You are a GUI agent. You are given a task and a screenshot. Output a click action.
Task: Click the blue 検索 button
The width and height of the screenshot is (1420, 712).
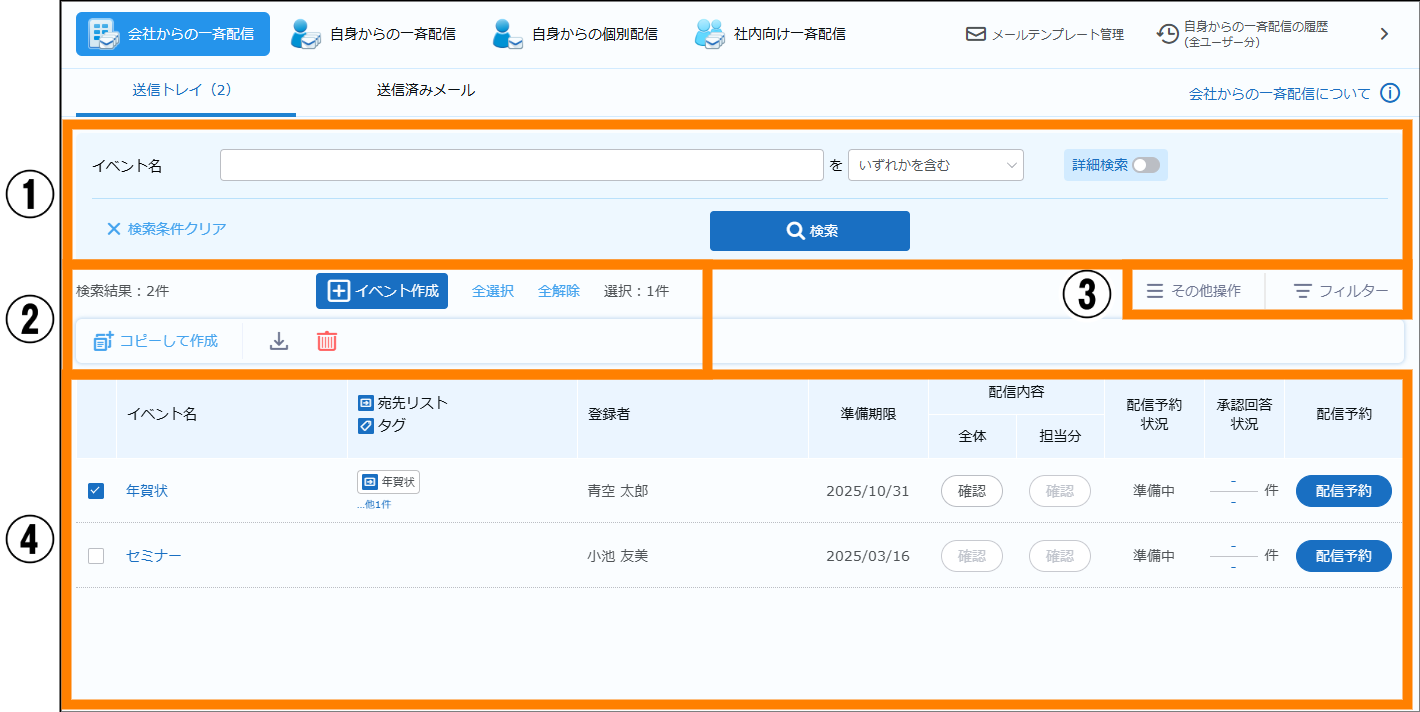pos(809,231)
